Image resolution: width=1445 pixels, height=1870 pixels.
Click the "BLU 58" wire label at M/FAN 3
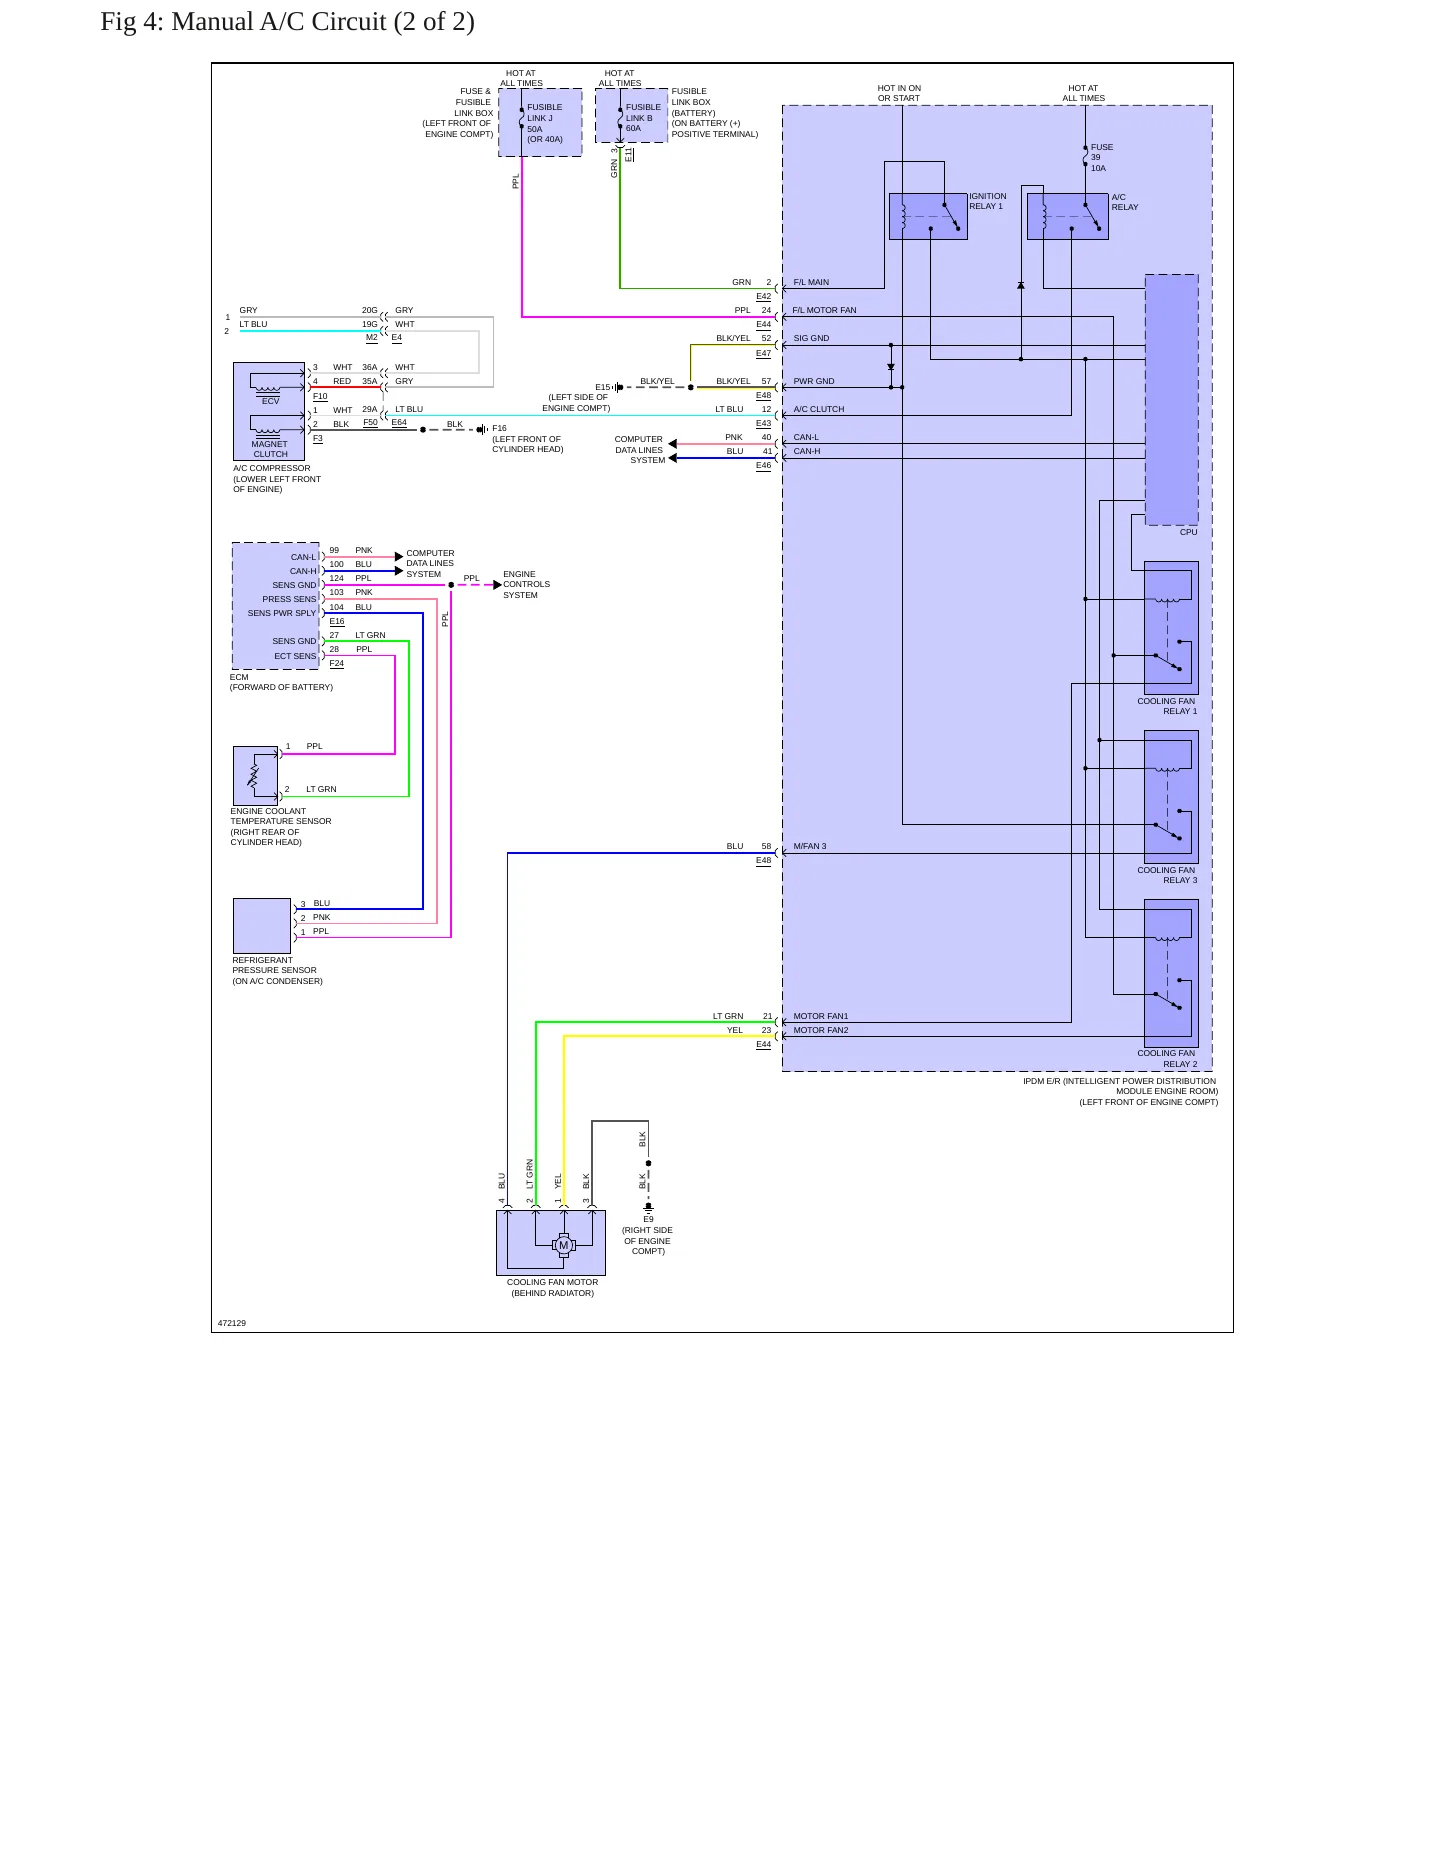coord(749,846)
